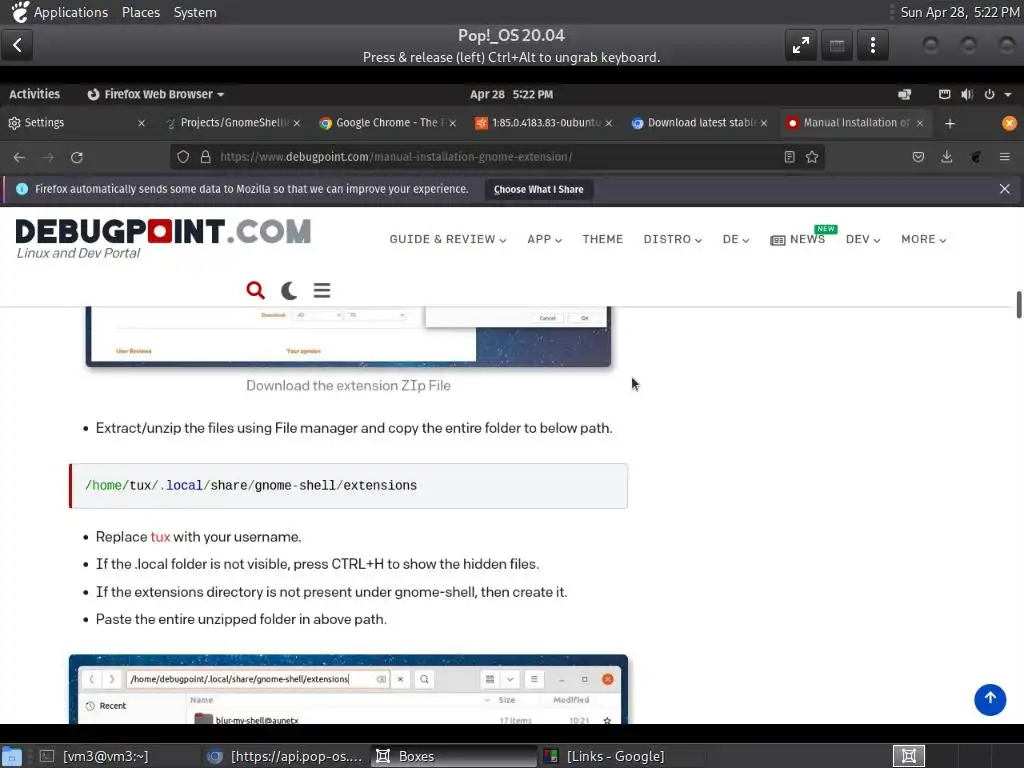Click the Firefox URL address bar
Image resolution: width=1024 pixels, height=768 pixels.
498,157
